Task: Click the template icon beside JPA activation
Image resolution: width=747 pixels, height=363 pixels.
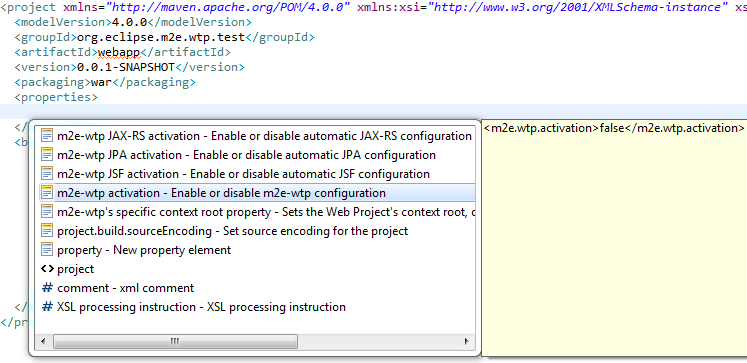Action: [x=47, y=155]
